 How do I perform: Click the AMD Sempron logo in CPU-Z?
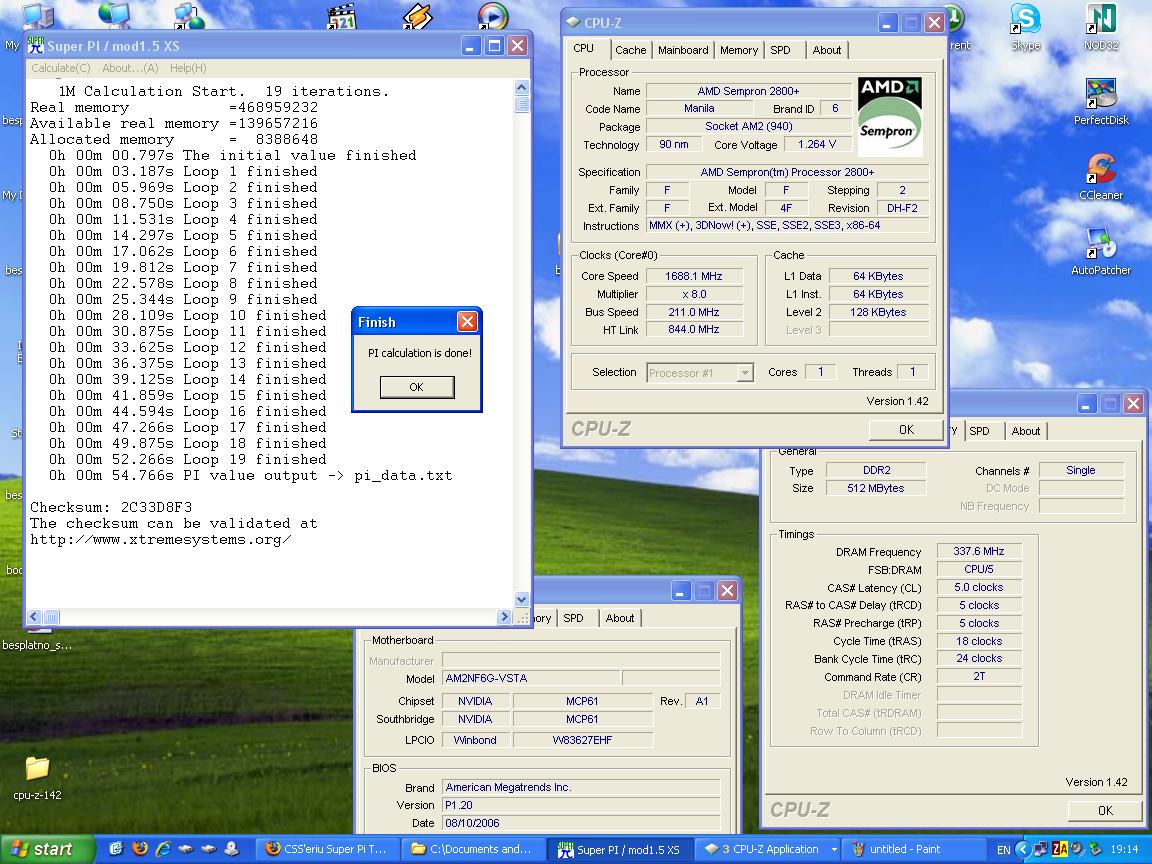[890, 116]
